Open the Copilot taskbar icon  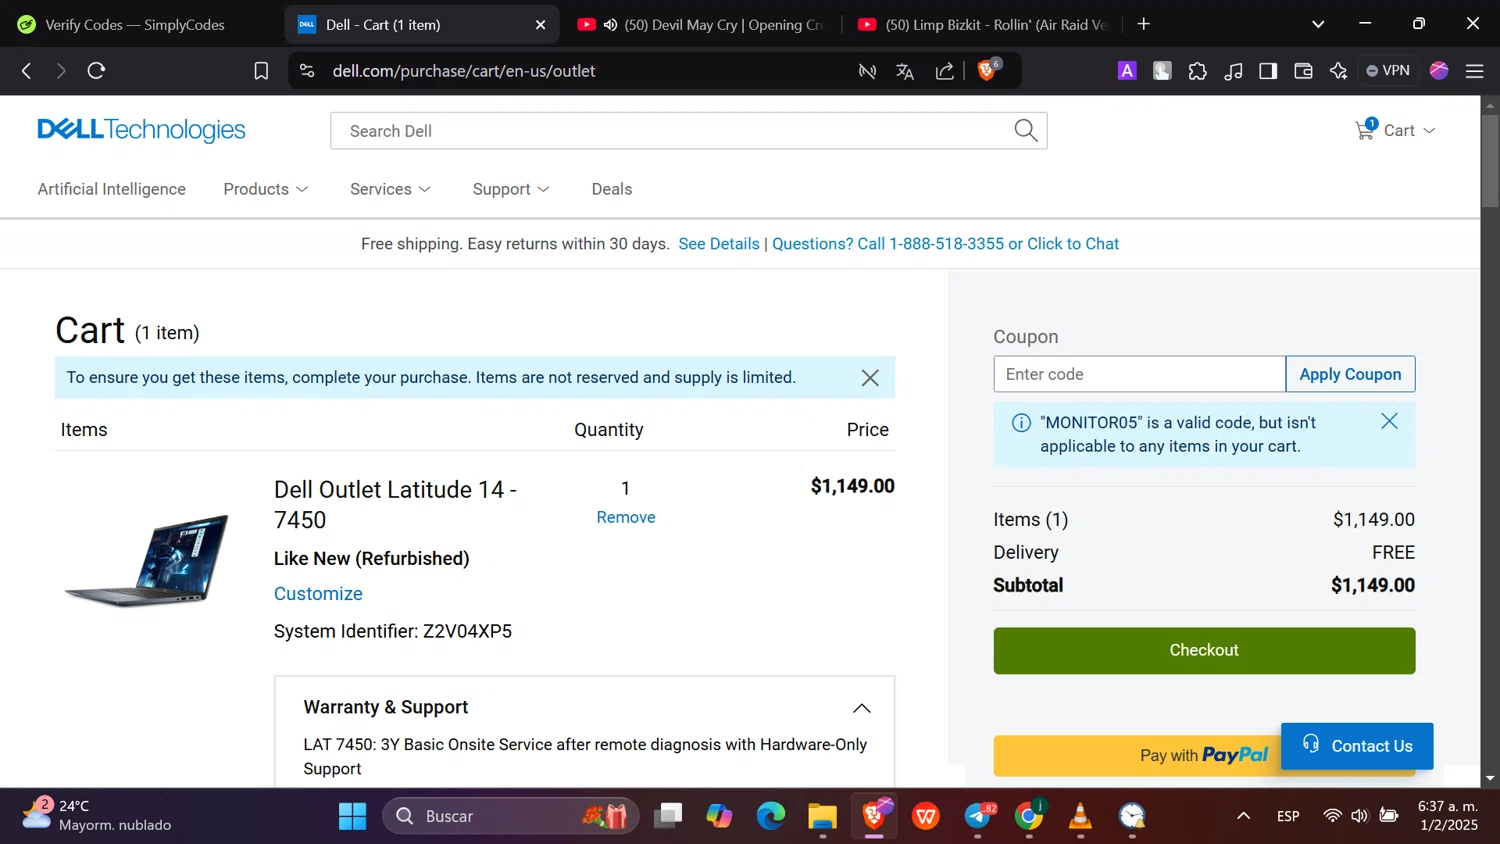(x=719, y=816)
